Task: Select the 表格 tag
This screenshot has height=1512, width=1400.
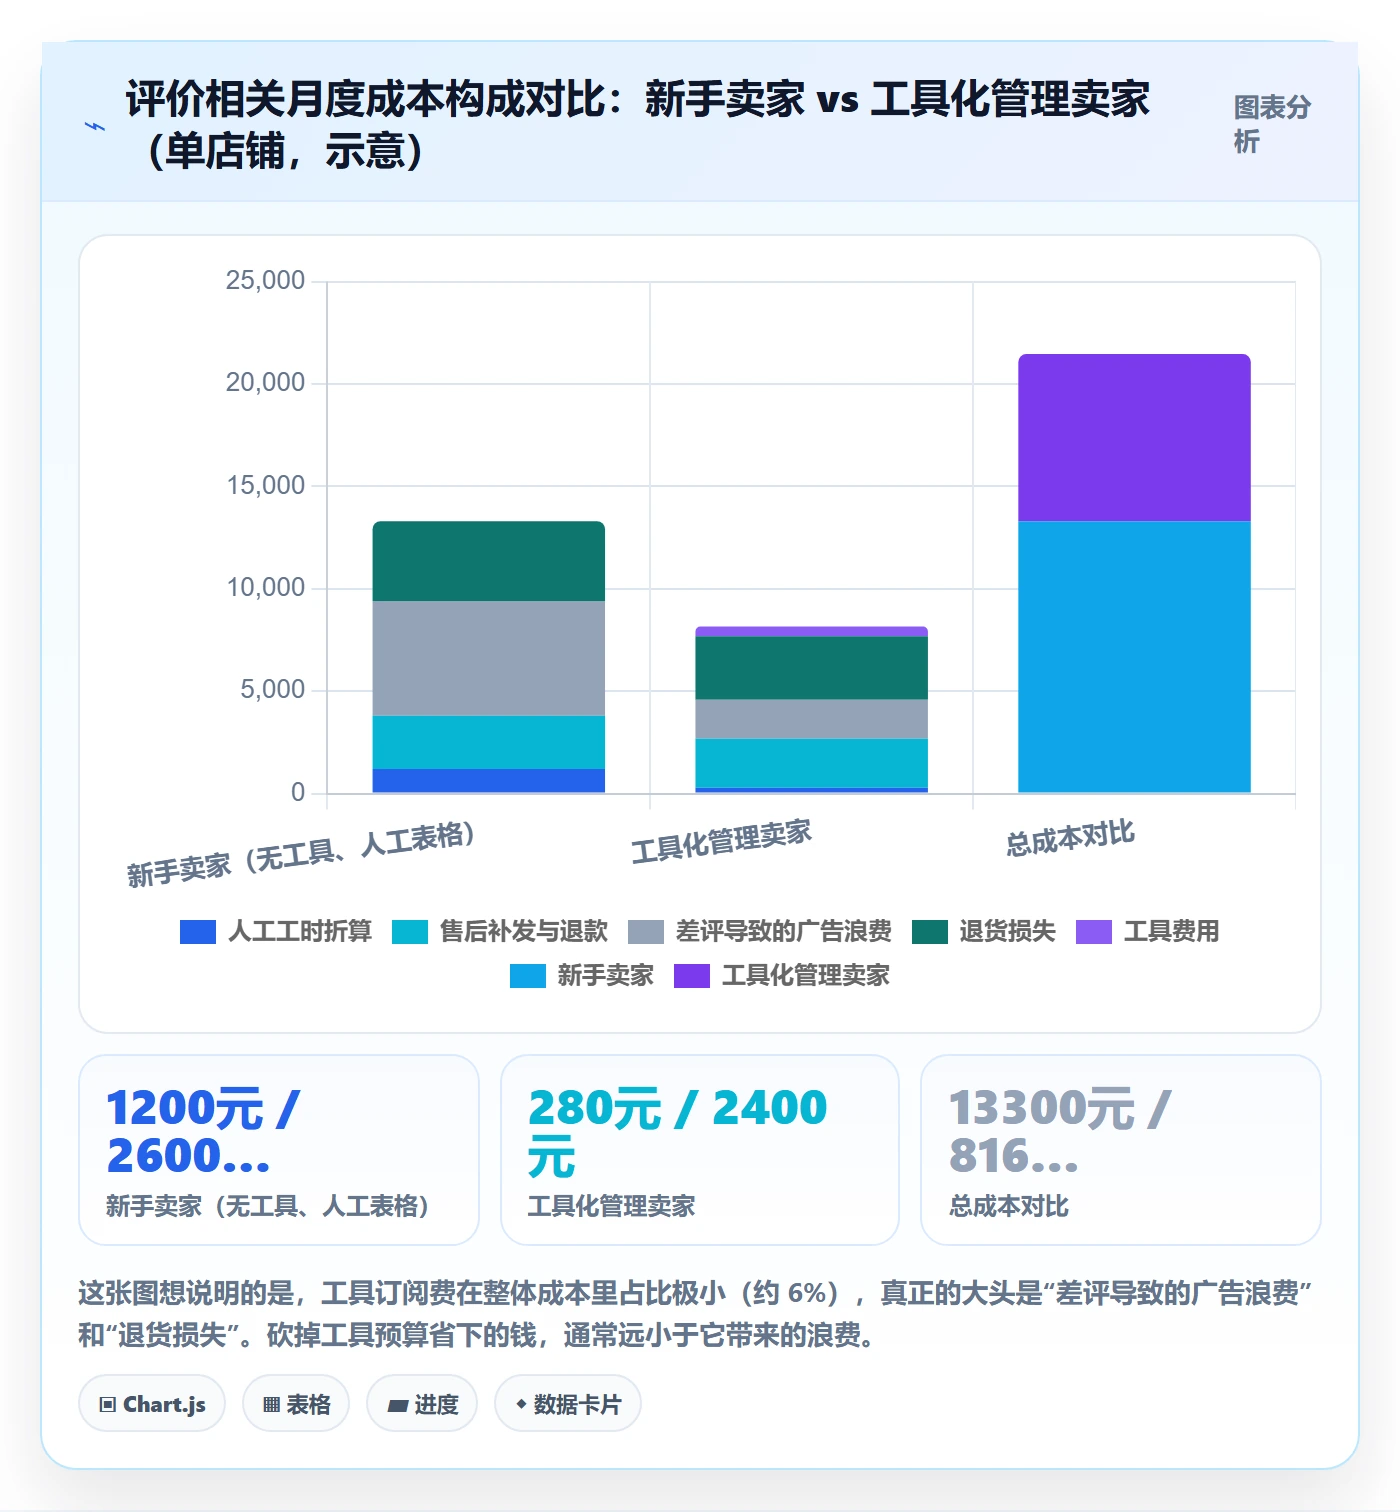Action: point(296,1404)
